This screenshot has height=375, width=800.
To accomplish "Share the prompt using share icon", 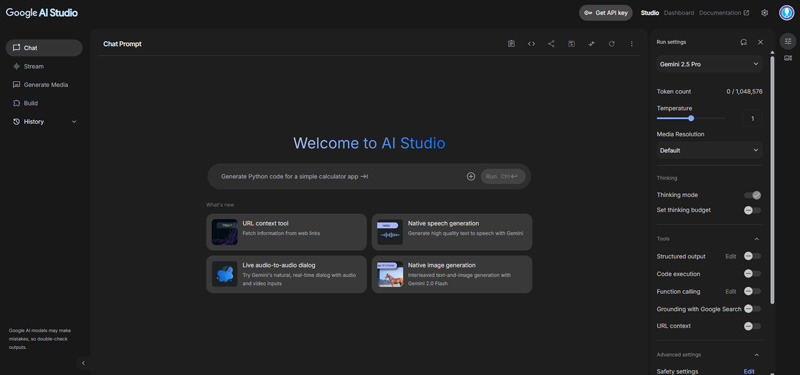I will (x=551, y=44).
